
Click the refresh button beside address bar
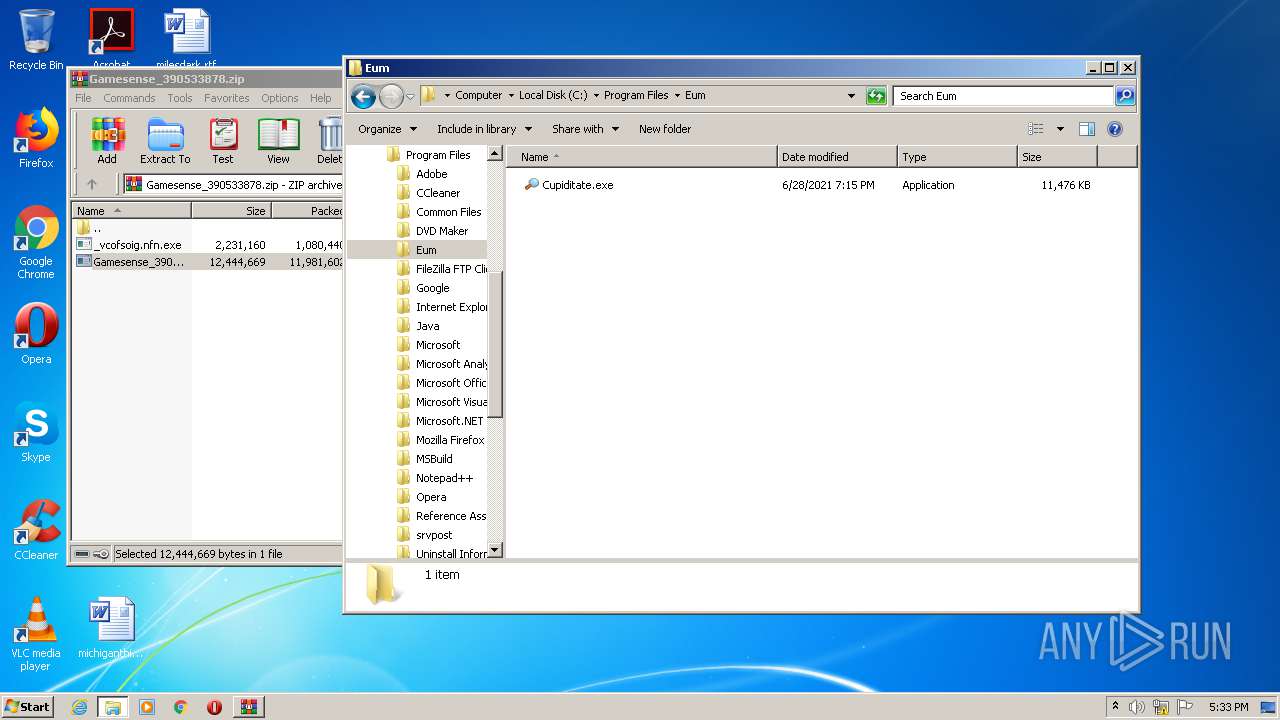pyautogui.click(x=876, y=96)
